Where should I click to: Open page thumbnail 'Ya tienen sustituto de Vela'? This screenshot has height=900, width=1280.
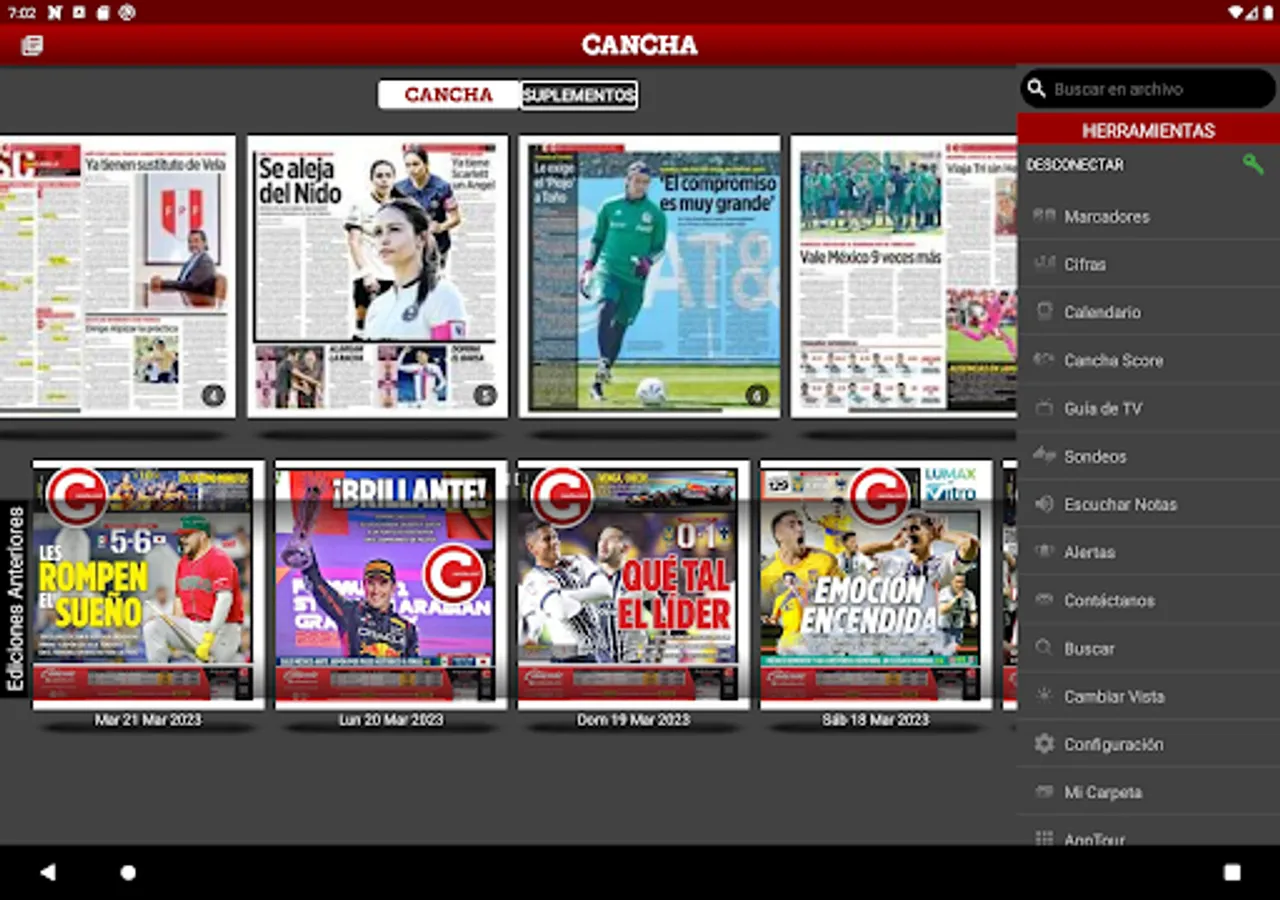[x=117, y=276]
